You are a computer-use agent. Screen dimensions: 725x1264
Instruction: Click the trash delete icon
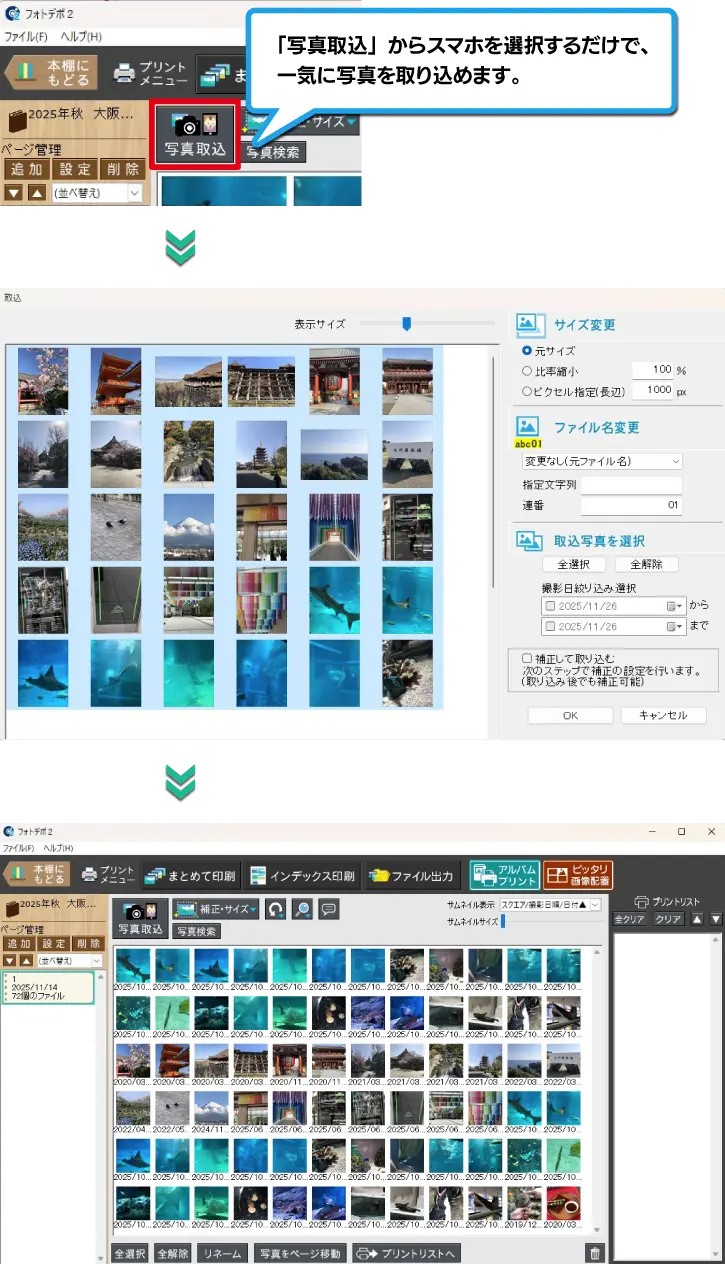click(595, 1253)
